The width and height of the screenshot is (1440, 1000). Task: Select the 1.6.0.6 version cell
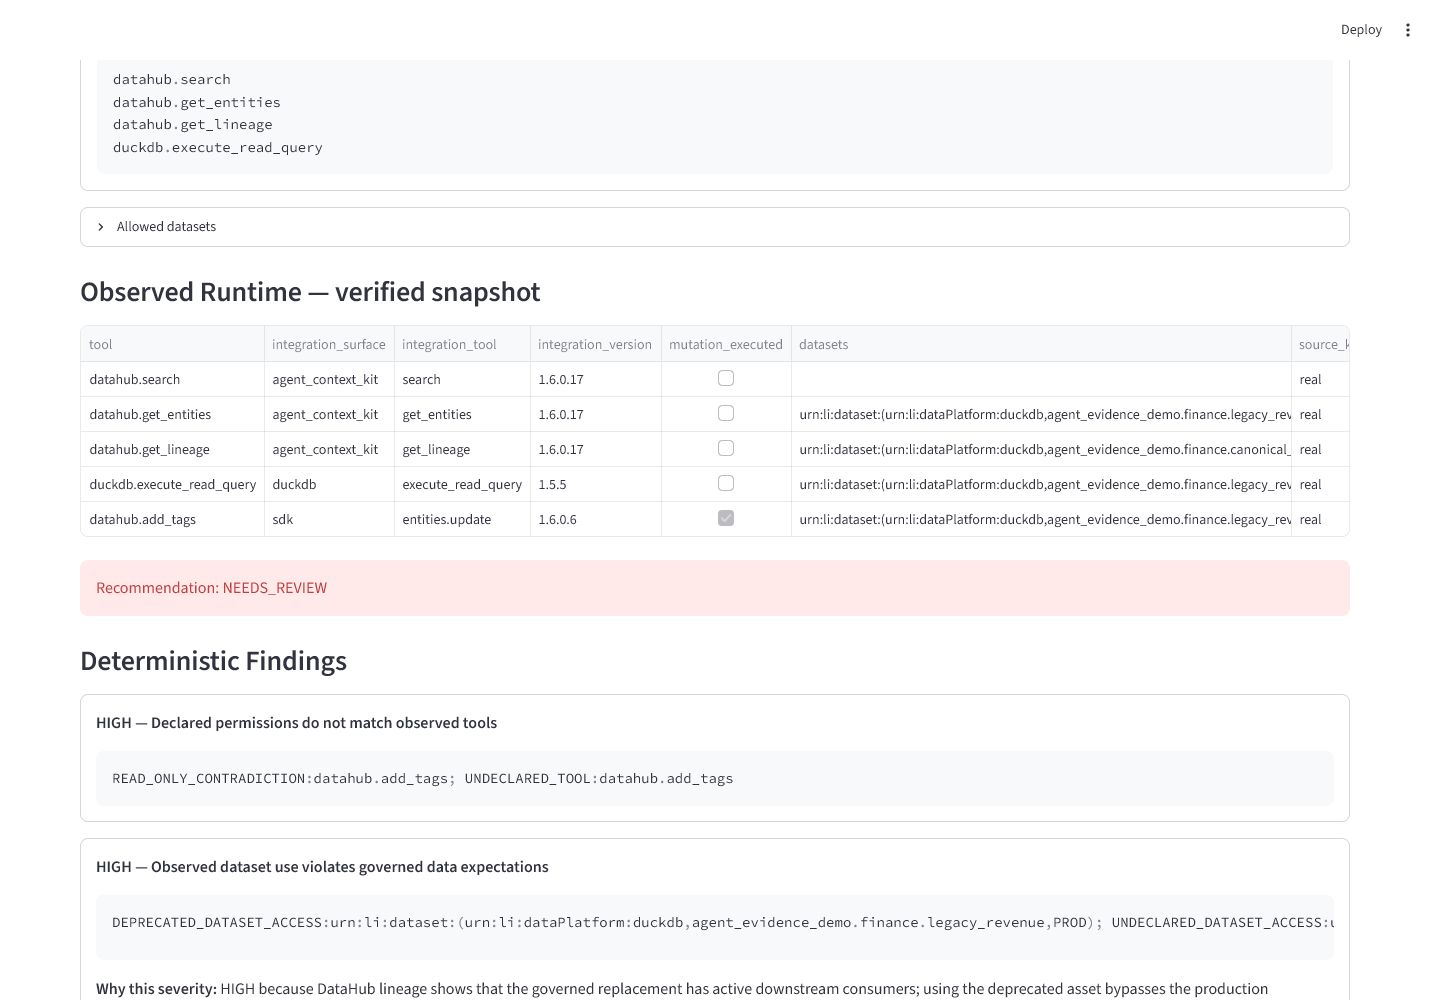pos(595,519)
